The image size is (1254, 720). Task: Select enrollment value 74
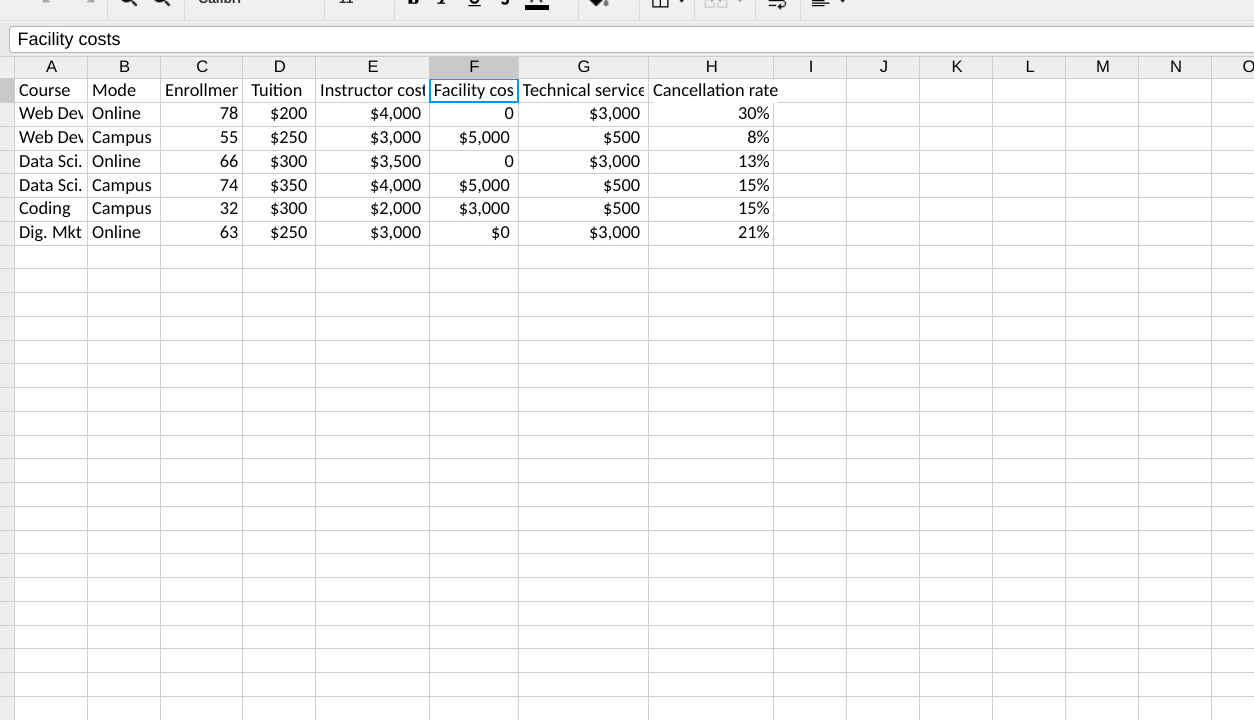click(202, 185)
